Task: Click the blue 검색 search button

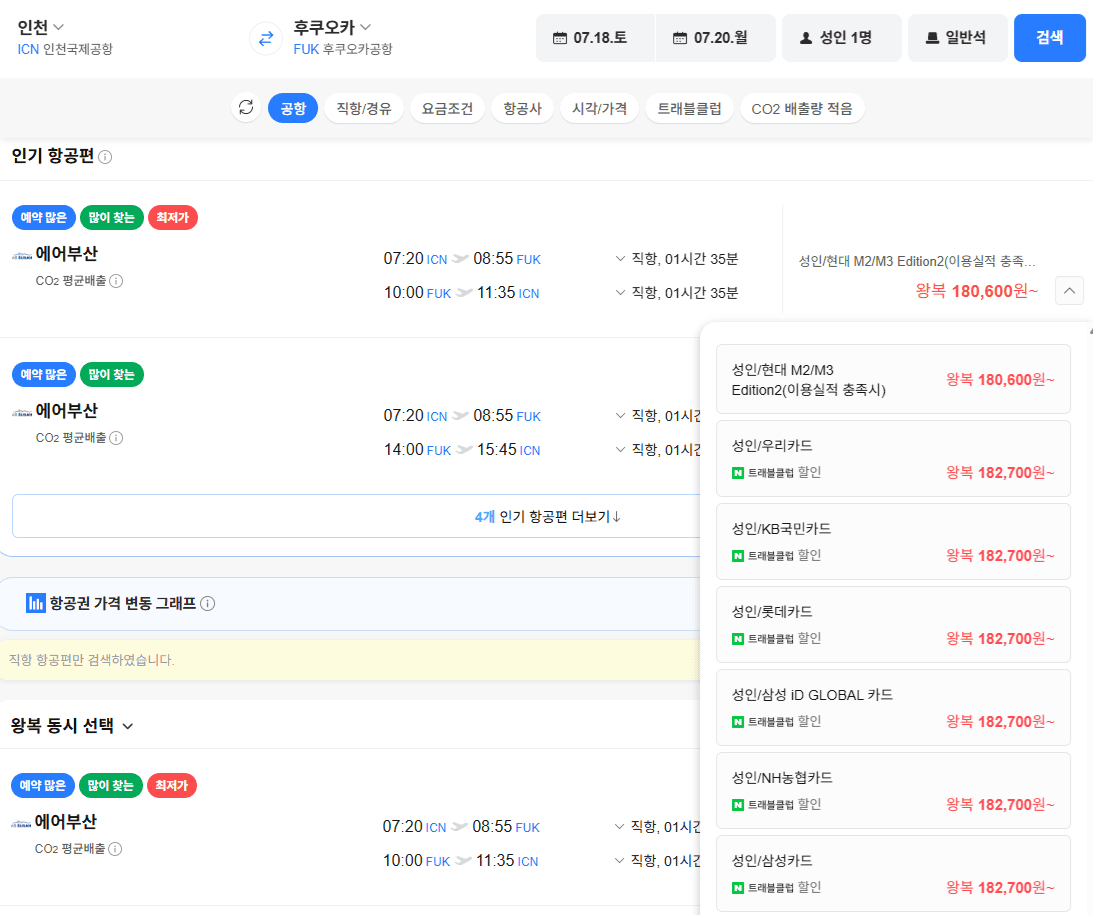Action: click(1049, 38)
